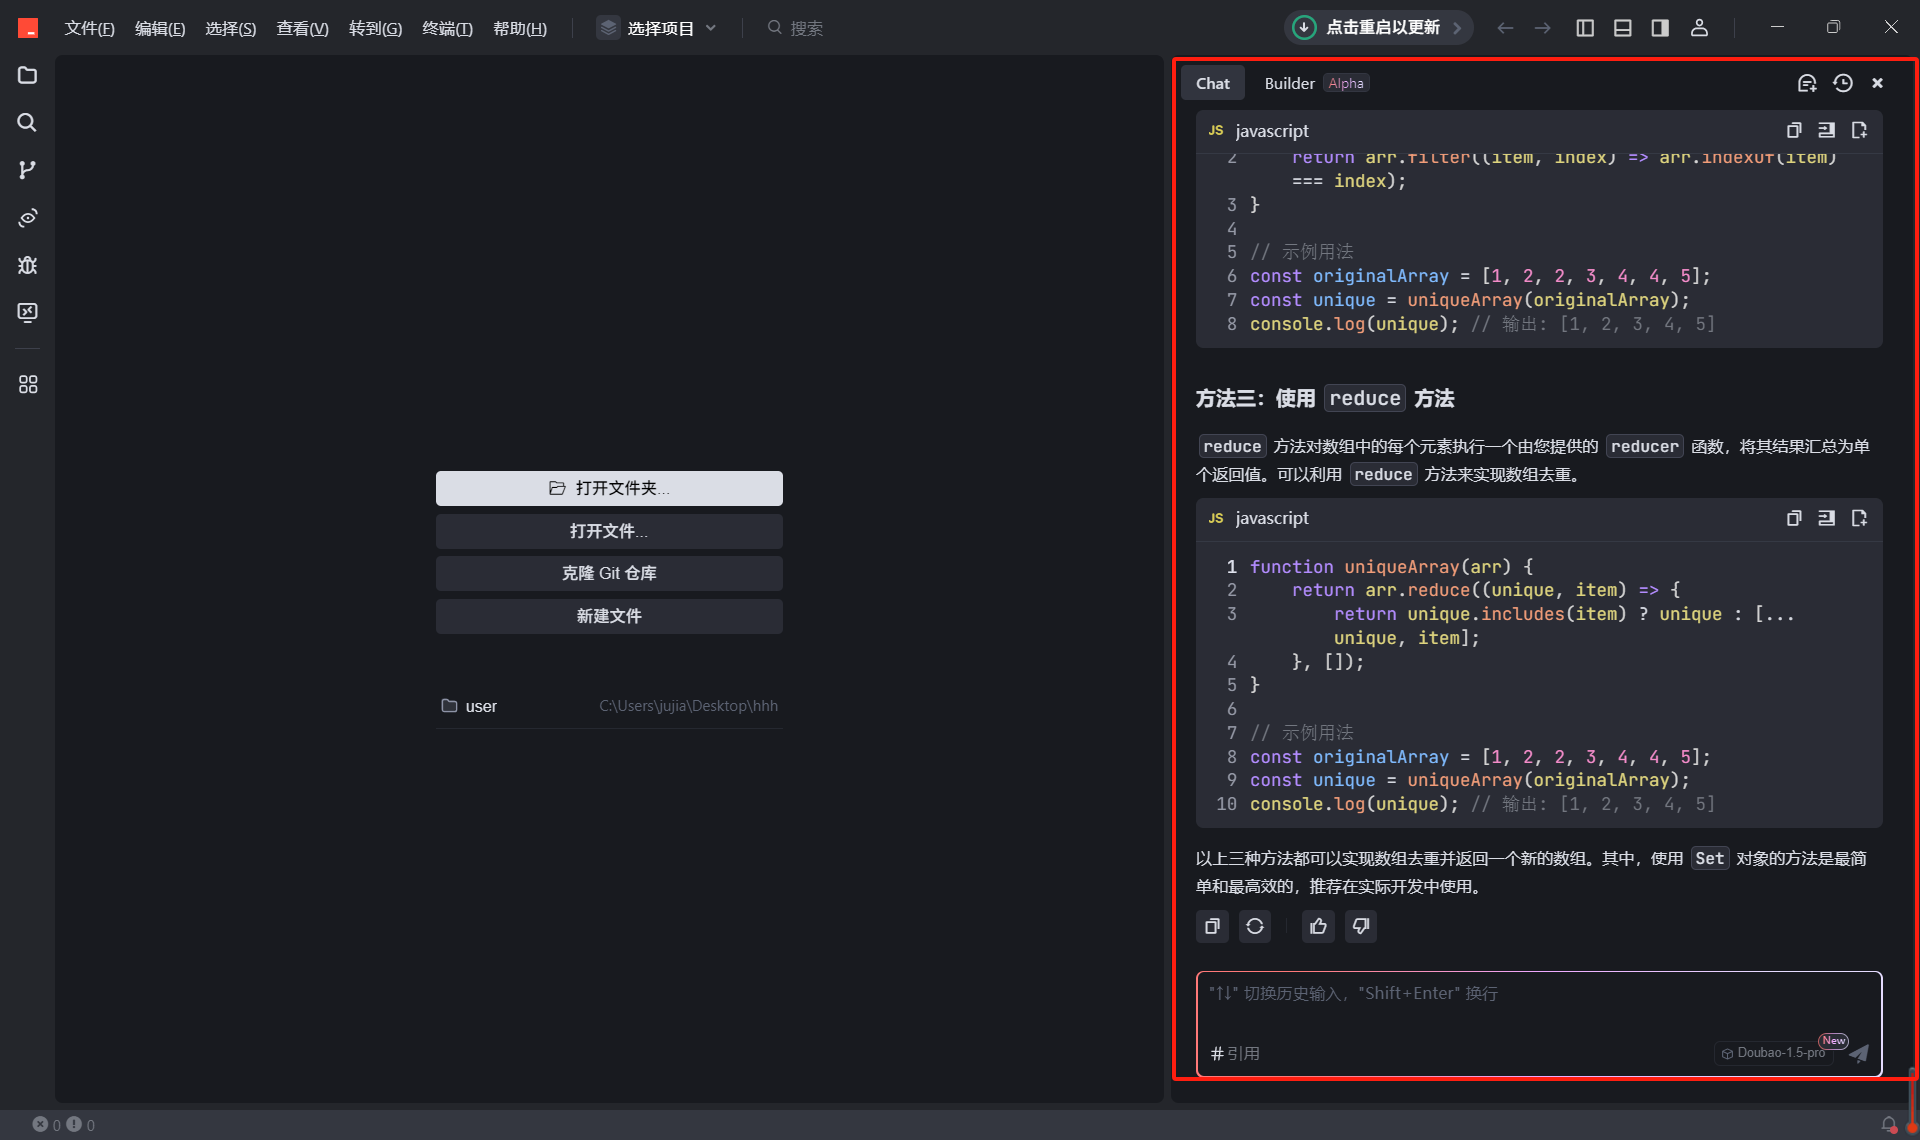Thumbs up the chat response
Screen dimensions: 1920x1140
[1318, 926]
